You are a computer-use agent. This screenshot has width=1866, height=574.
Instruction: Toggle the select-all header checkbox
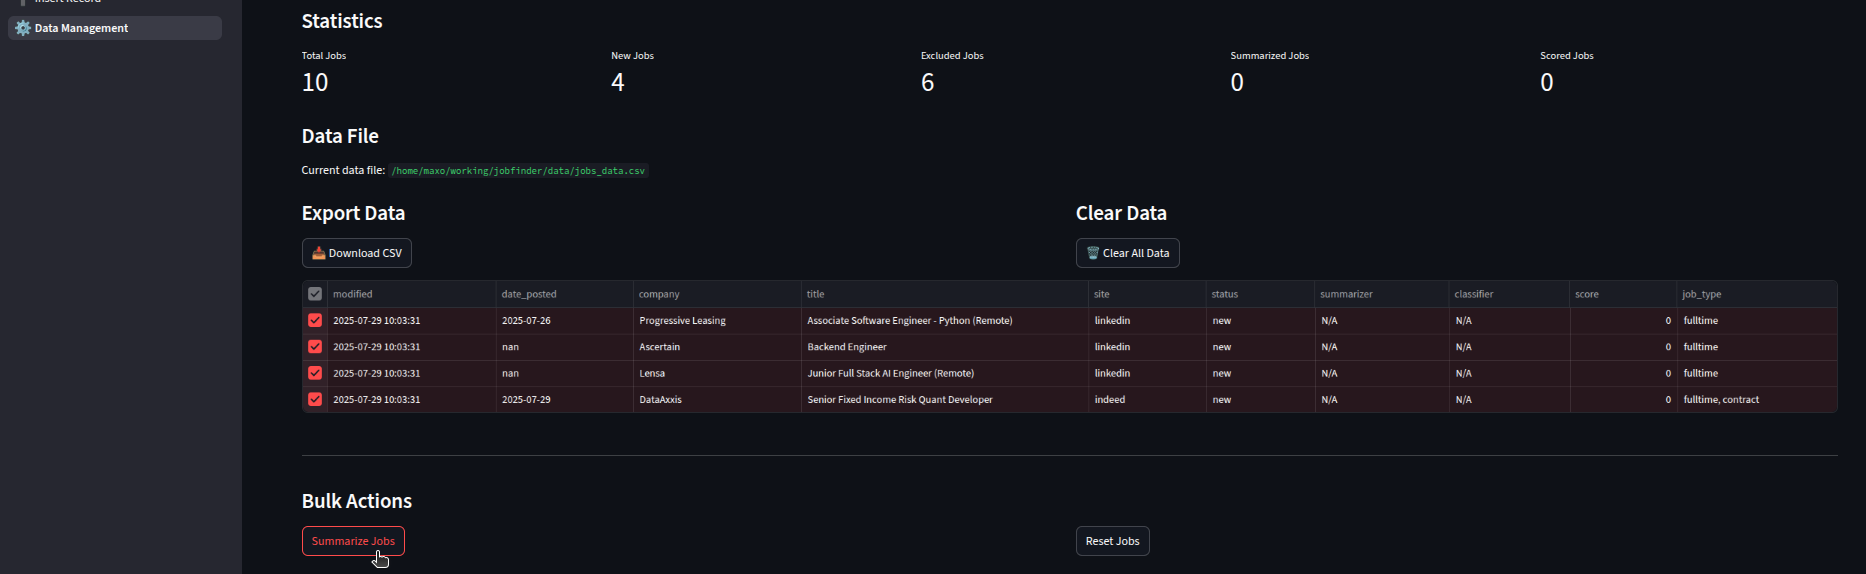click(315, 294)
